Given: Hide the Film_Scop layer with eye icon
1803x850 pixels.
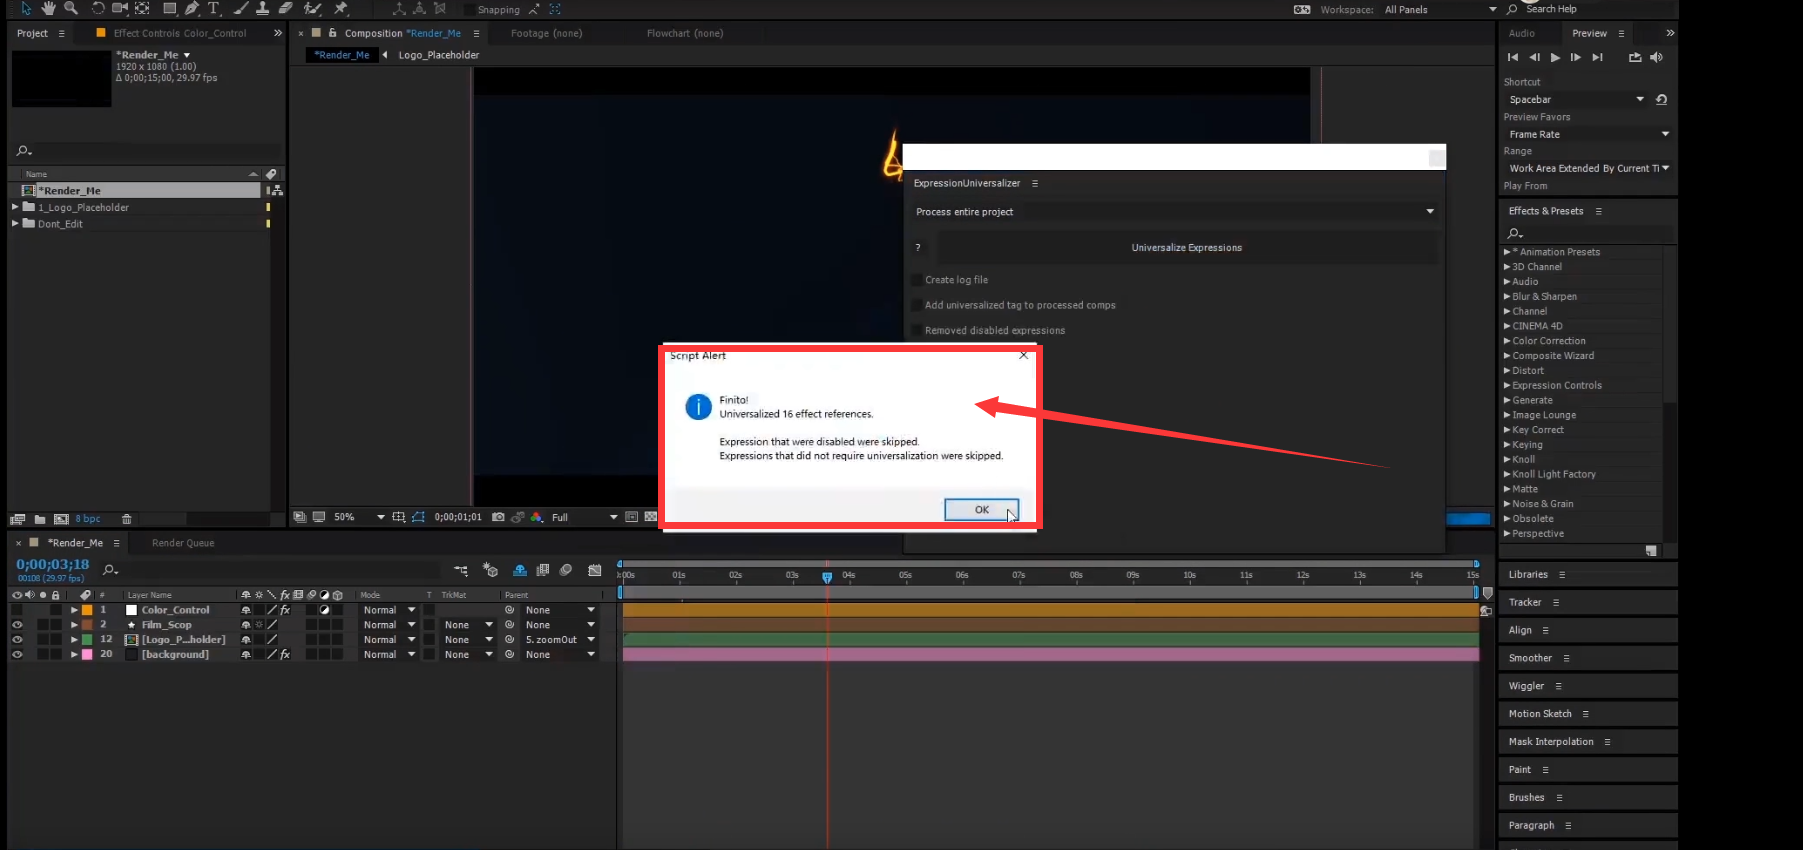Looking at the screenshot, I should 17,625.
